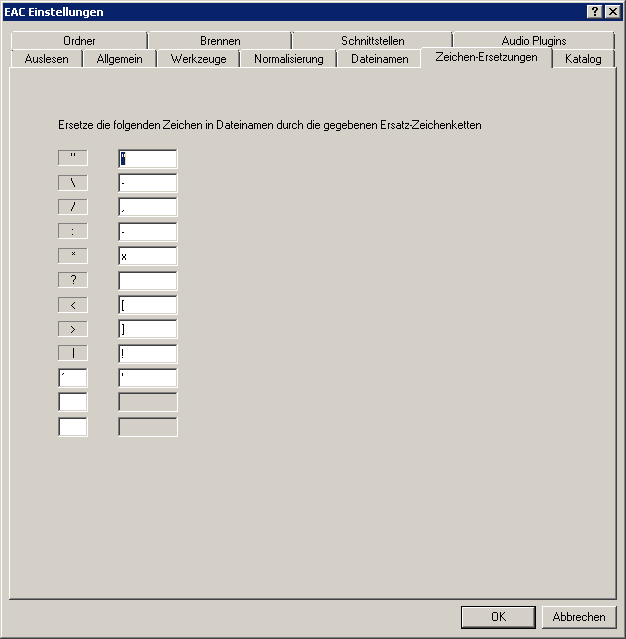626x639 pixels.
Task: Show the Katalog tab
Action: [x=583, y=59]
